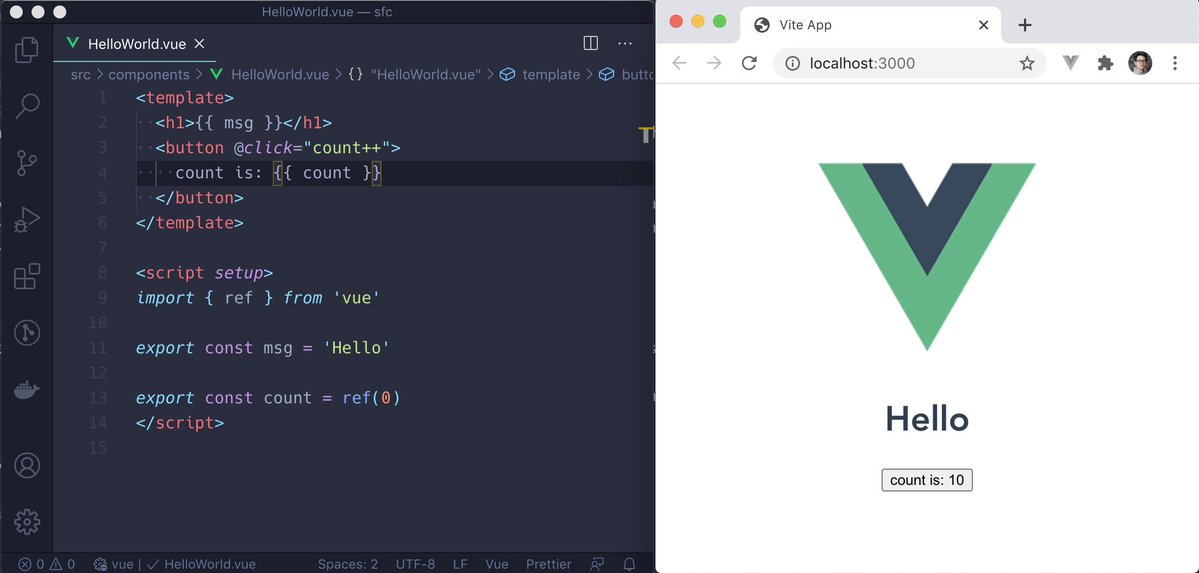
Task: View site information icon in address bar
Action: 792,63
